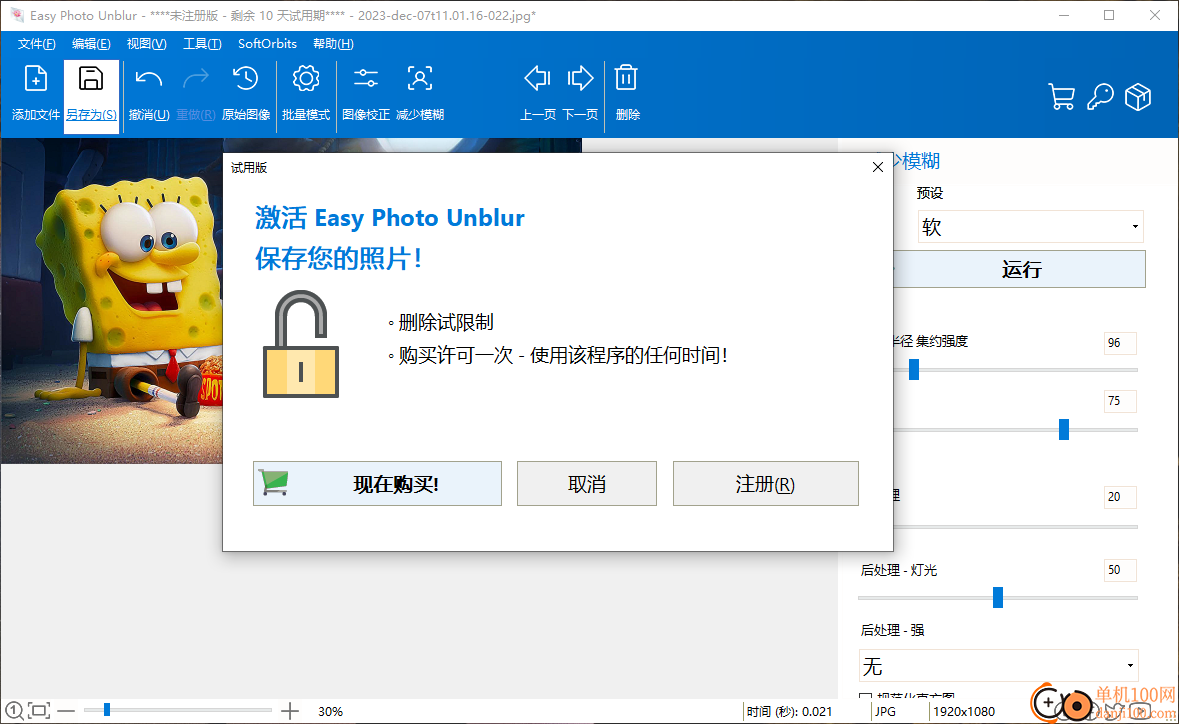Click the padlock icon in the dialog
The height and width of the screenshot is (724, 1179).
pos(301,344)
